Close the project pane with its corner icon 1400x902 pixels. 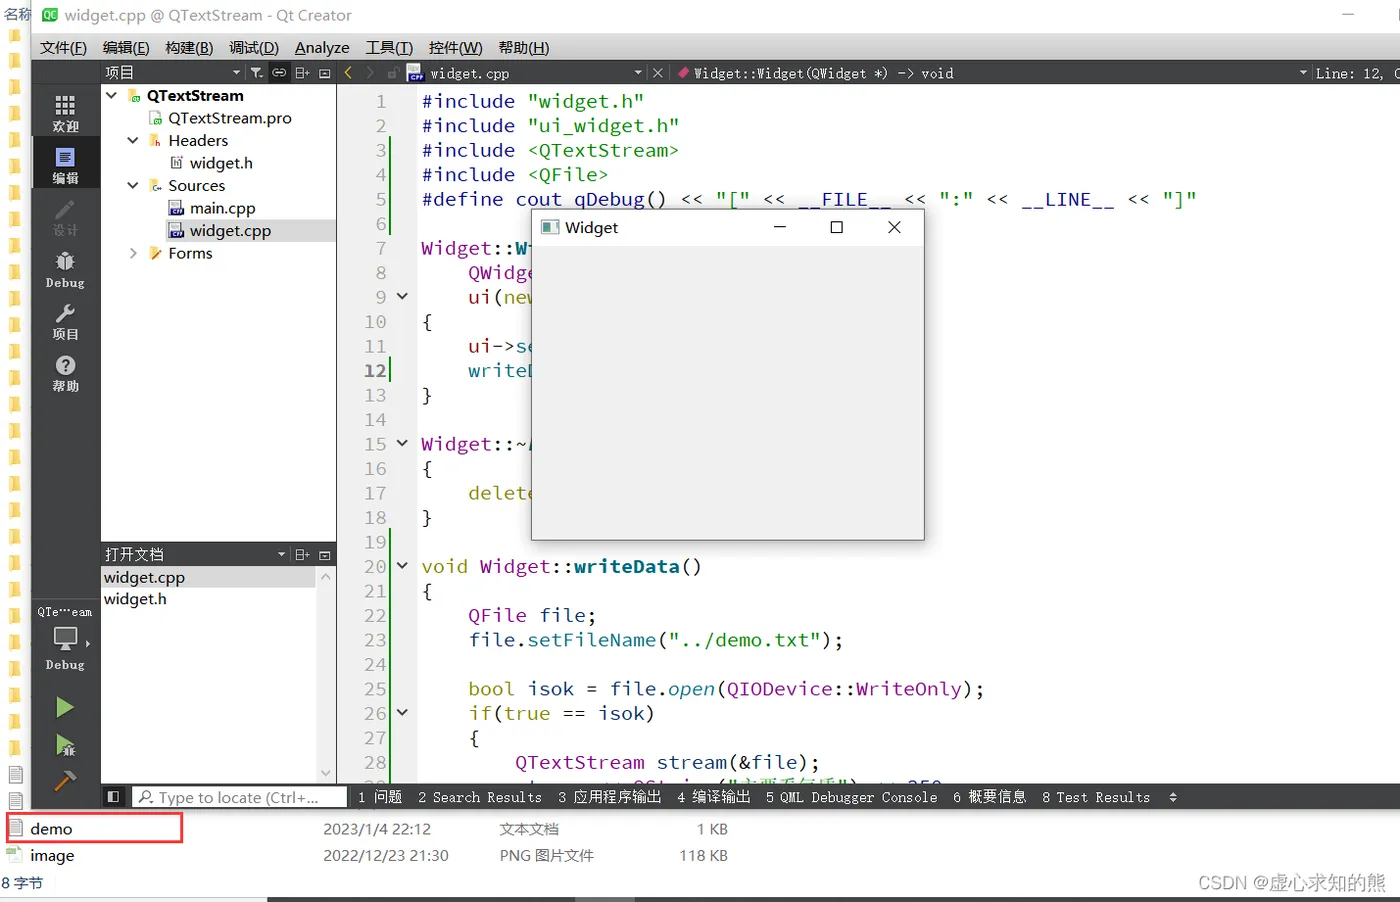click(325, 73)
